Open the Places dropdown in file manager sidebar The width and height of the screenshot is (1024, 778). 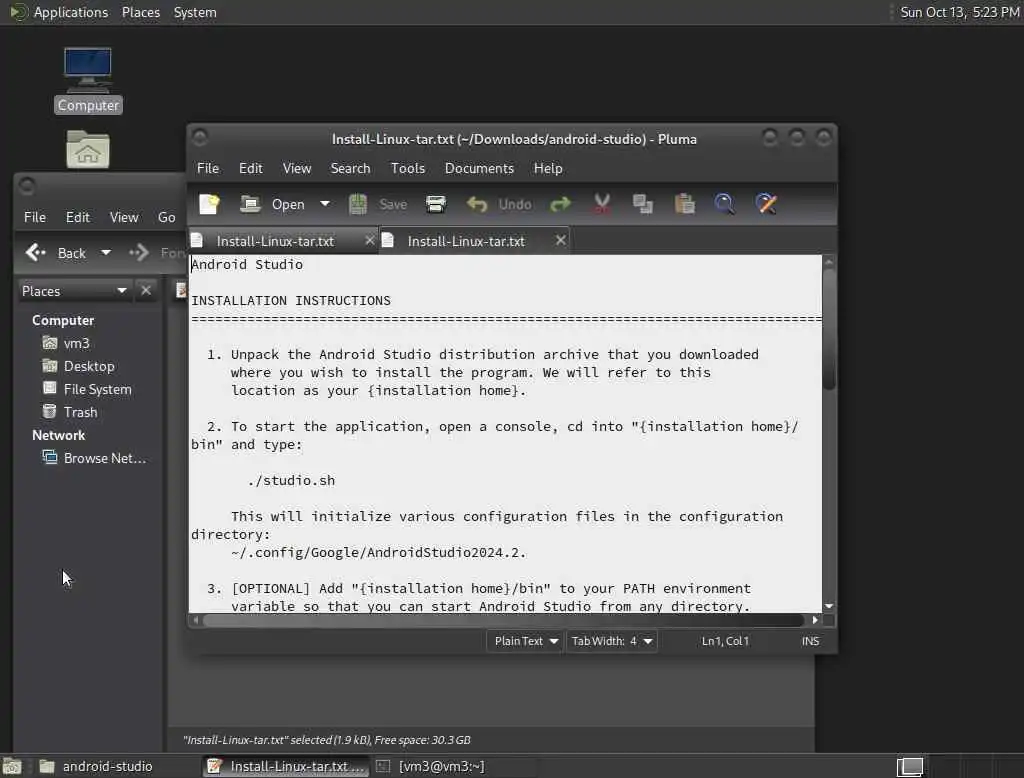(74, 291)
